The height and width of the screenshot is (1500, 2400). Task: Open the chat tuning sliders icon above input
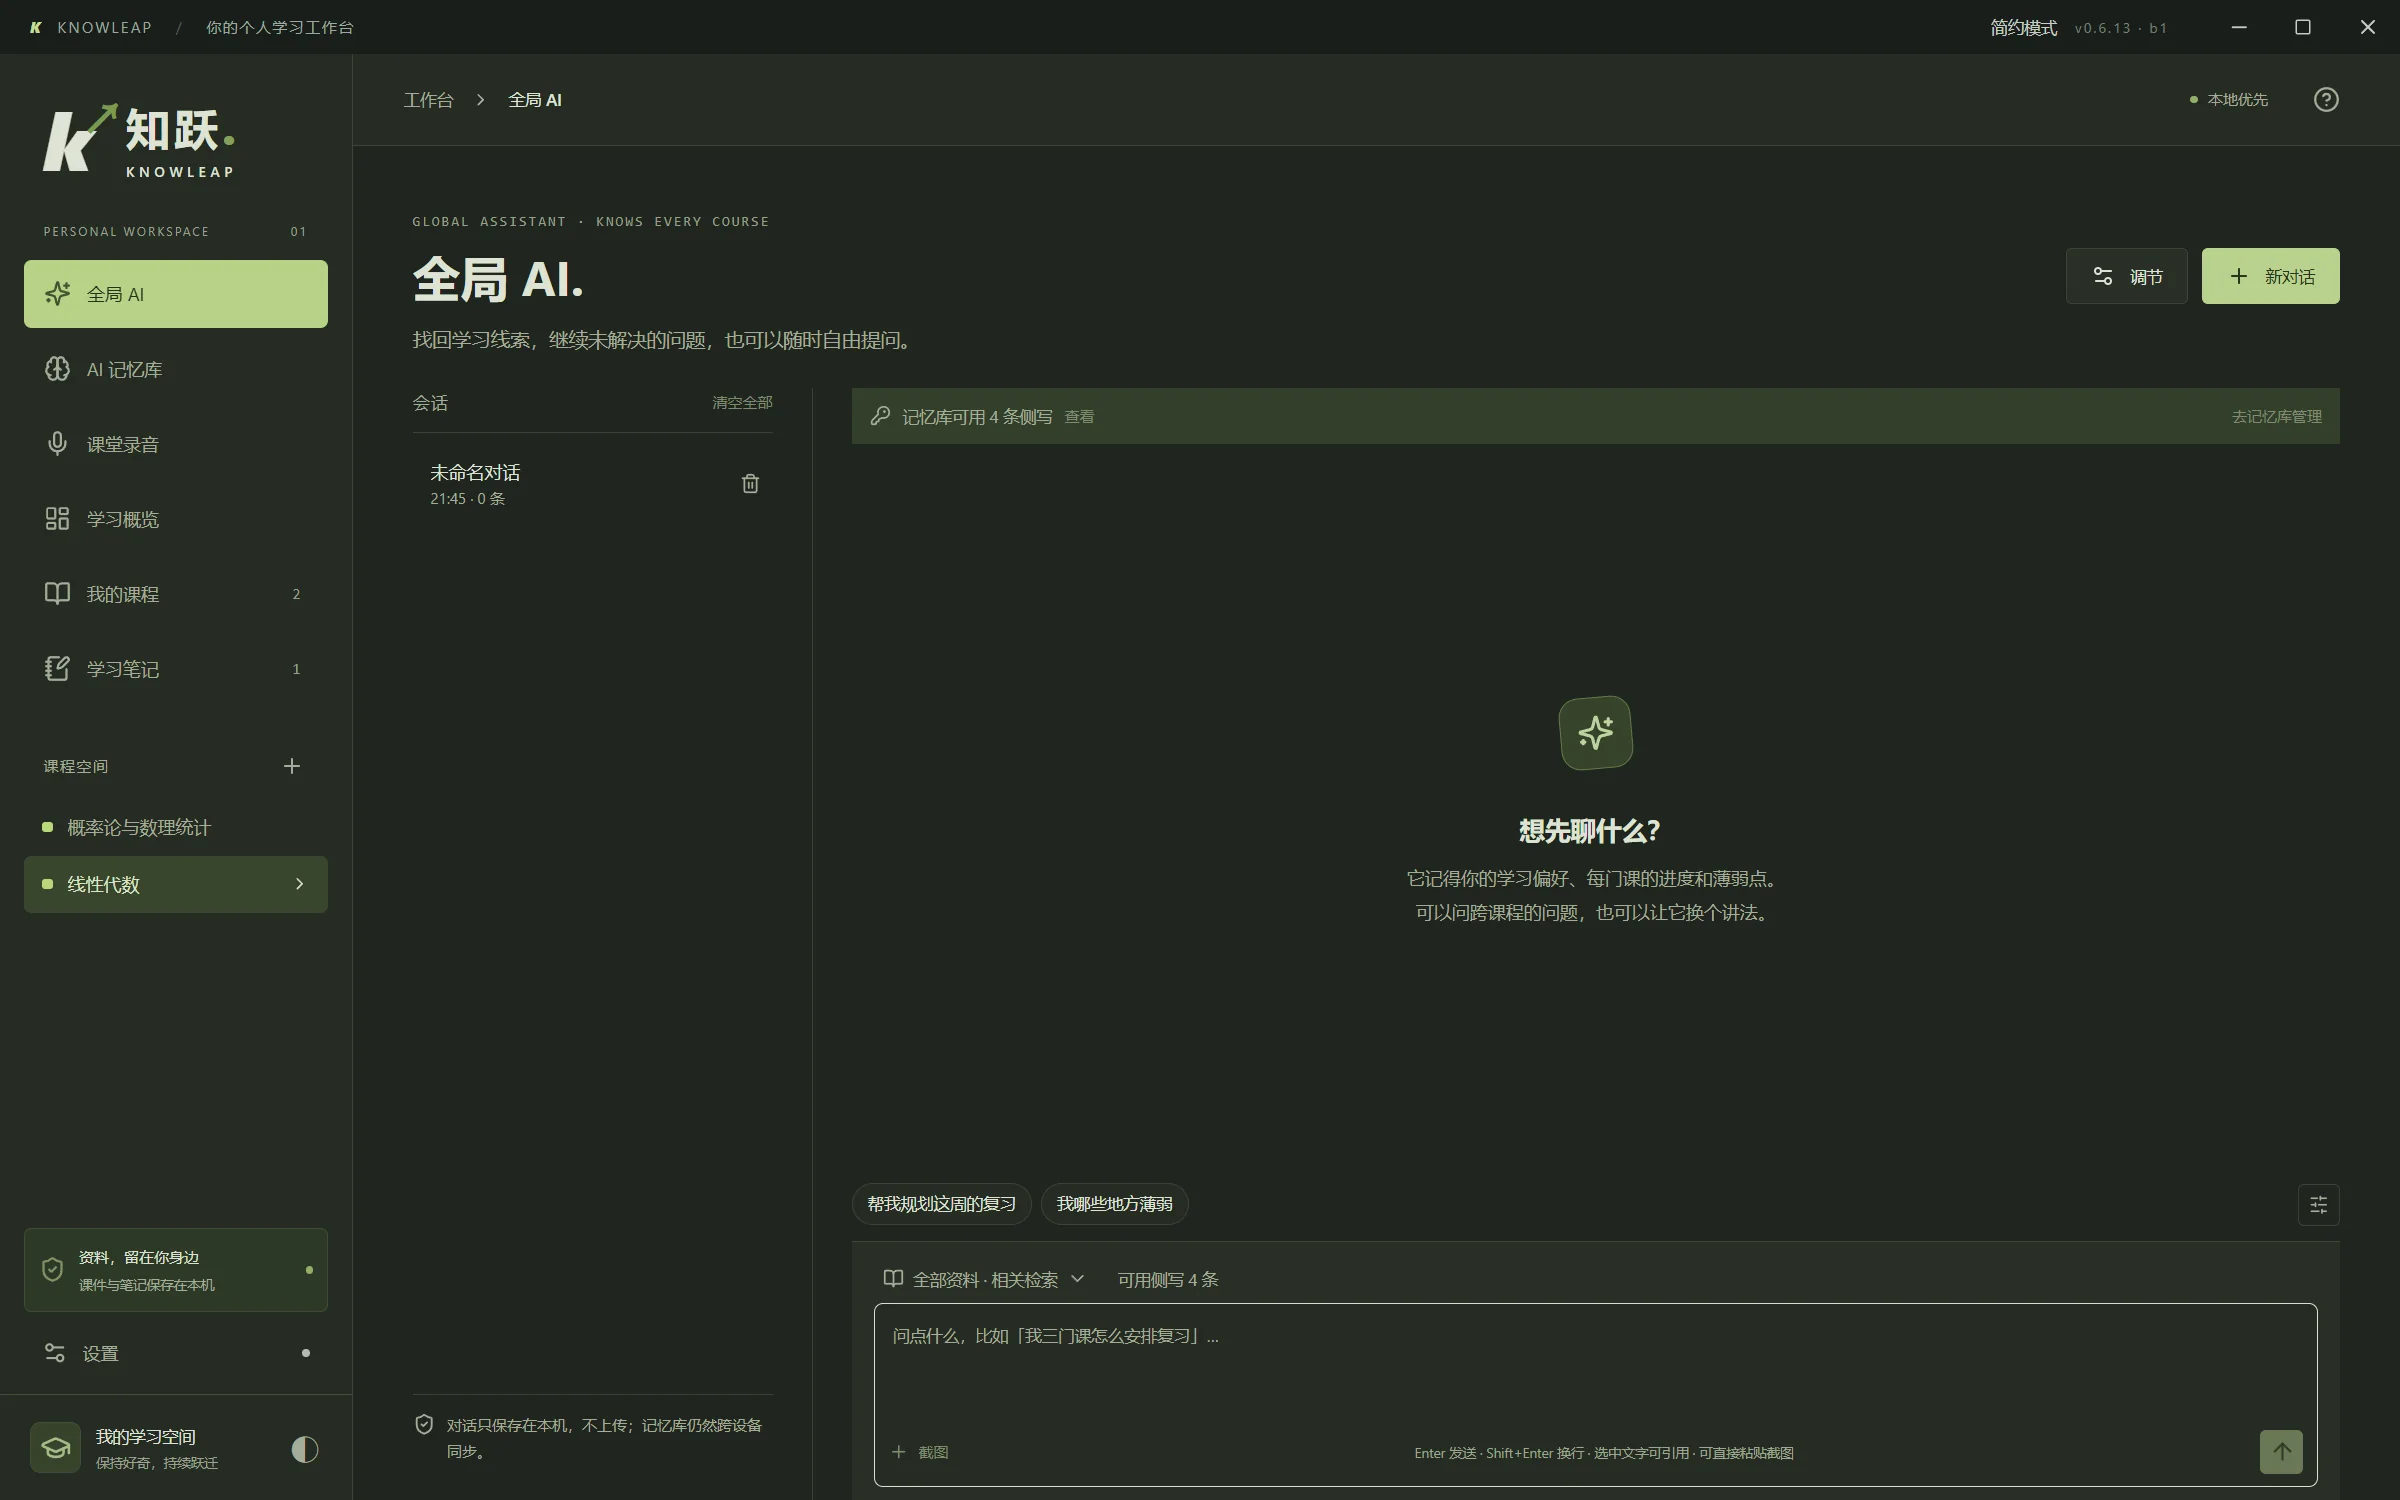[2318, 1205]
